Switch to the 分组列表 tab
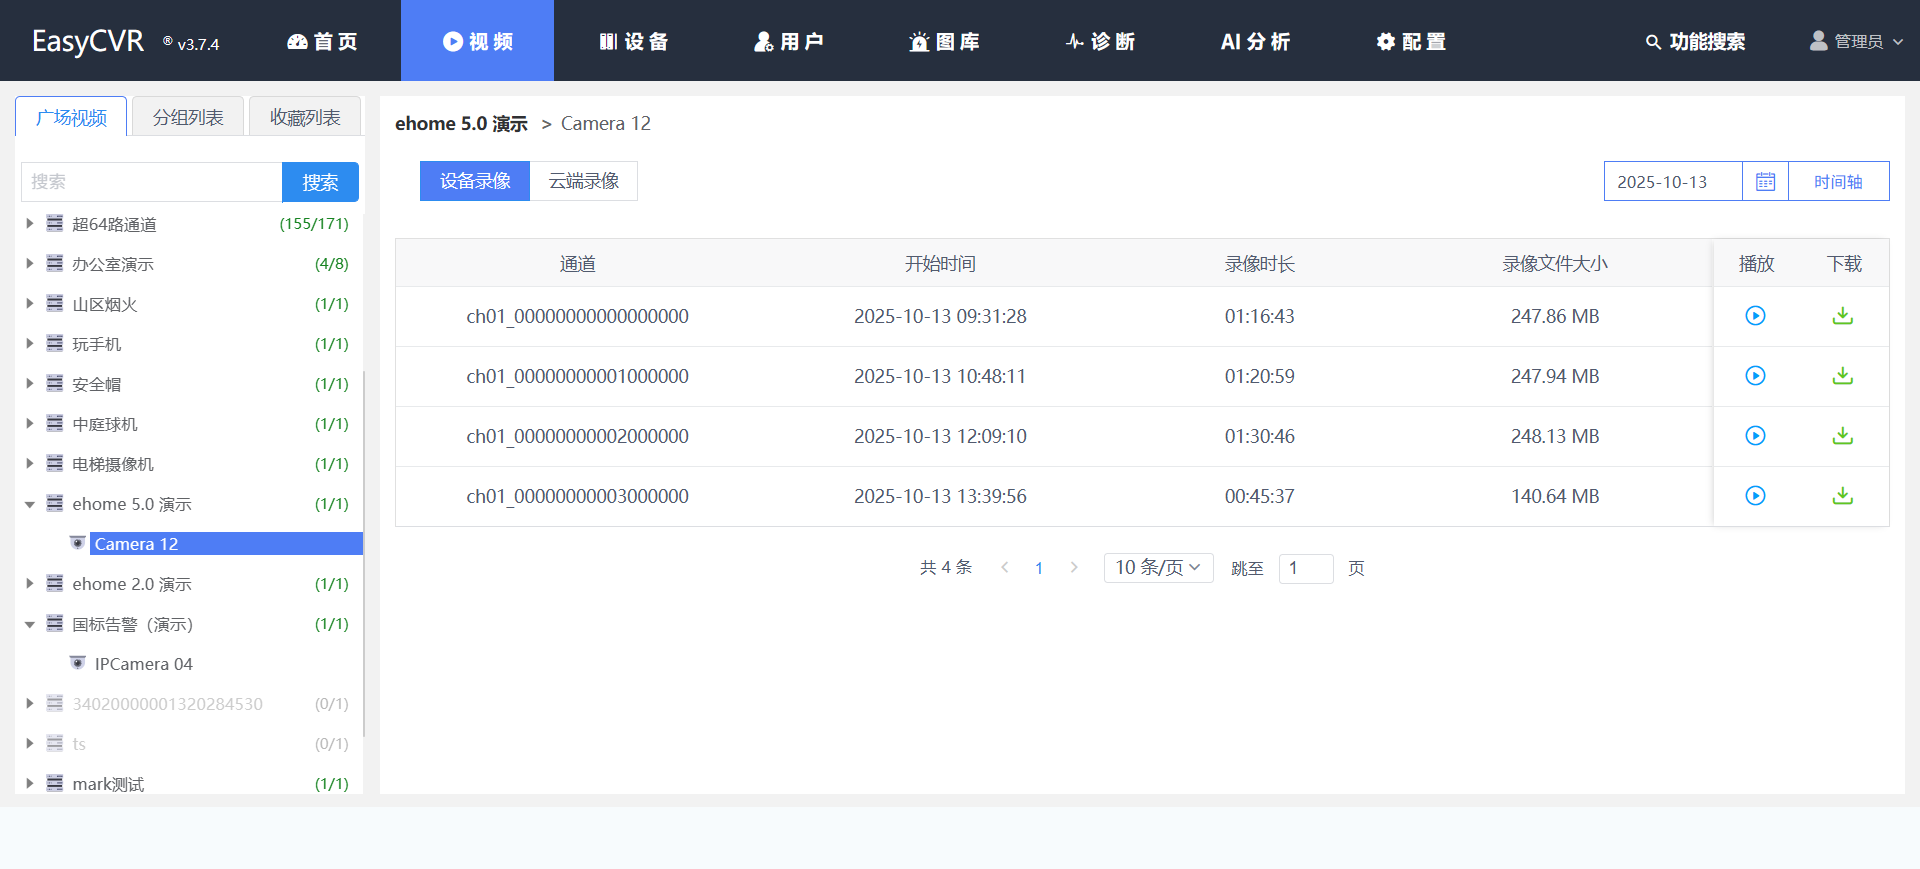 (x=188, y=117)
